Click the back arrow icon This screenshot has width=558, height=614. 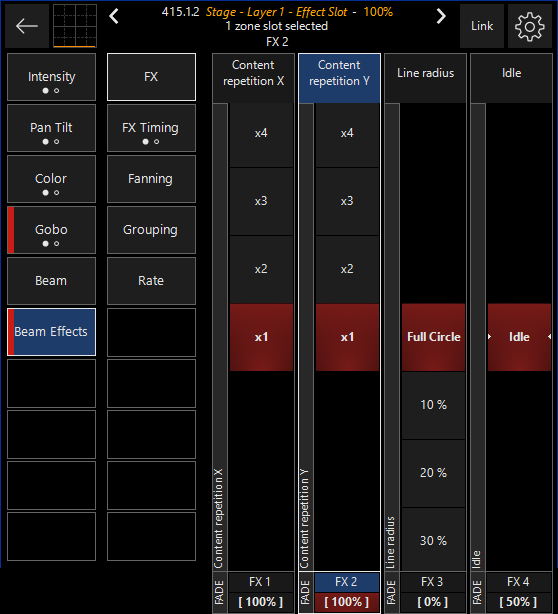pos(27,26)
